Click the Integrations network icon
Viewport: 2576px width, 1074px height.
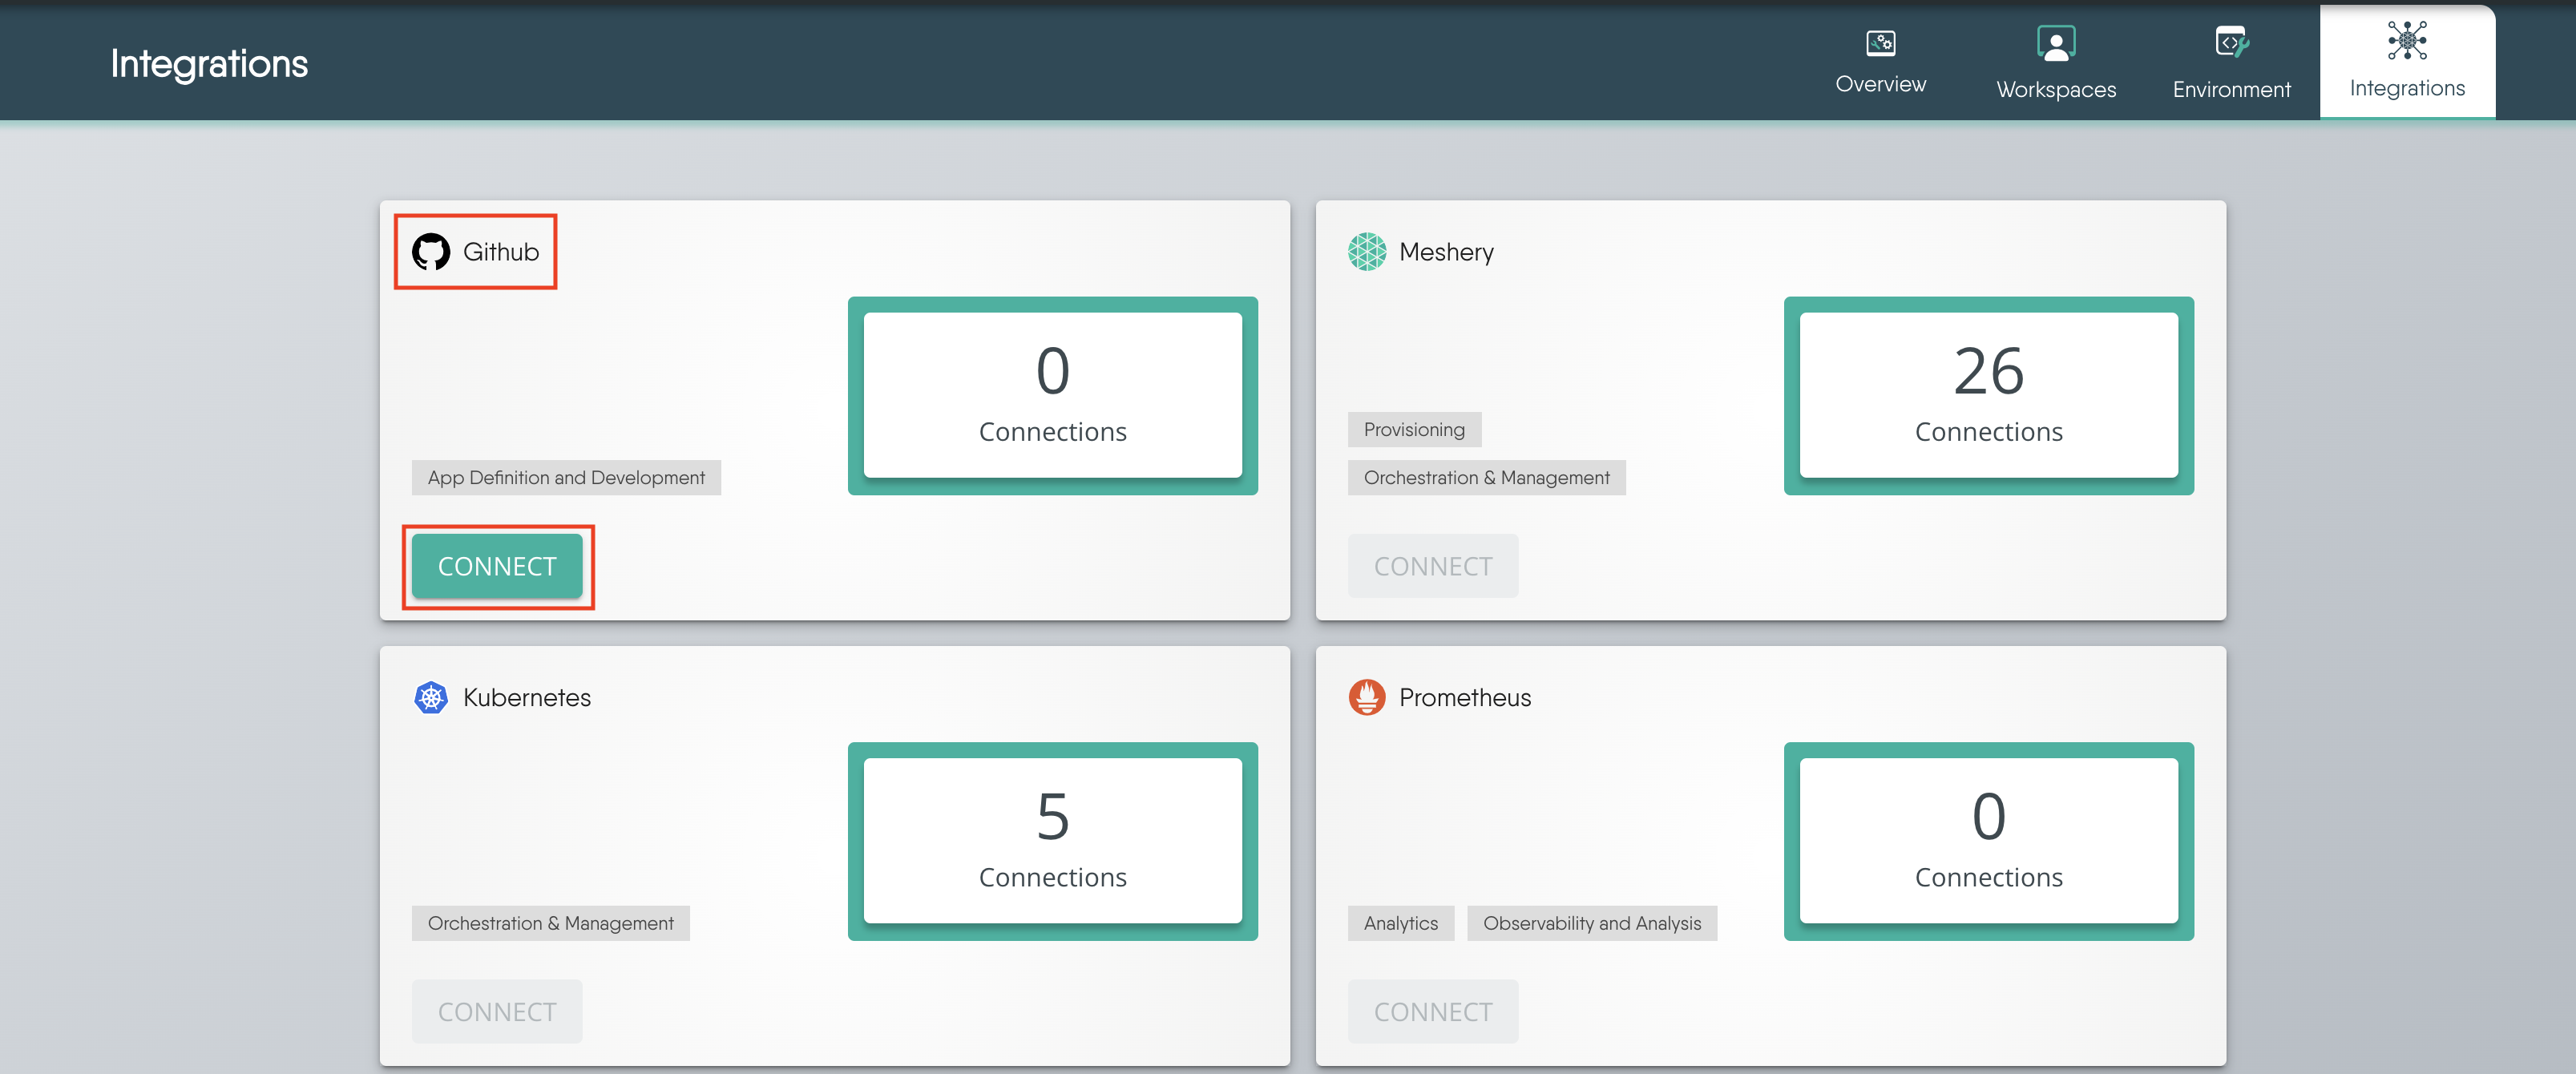[x=2407, y=43]
